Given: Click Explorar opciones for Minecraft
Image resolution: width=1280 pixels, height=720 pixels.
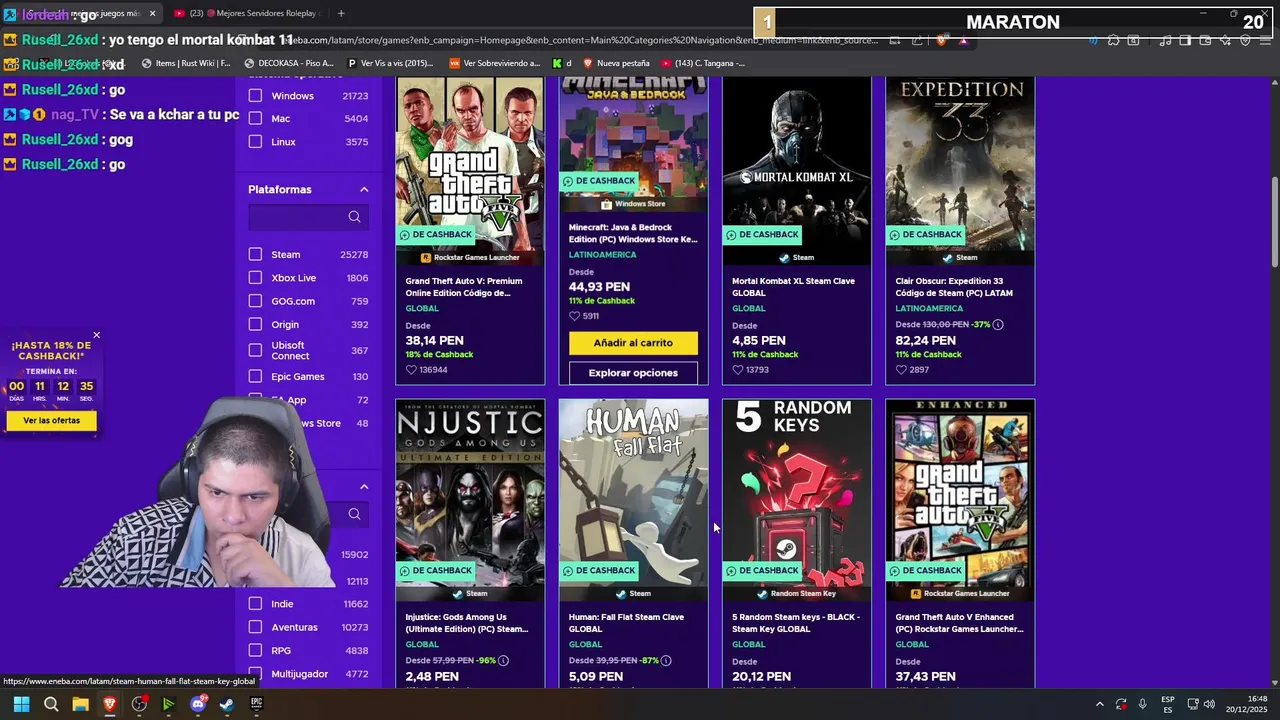Looking at the screenshot, I should [633, 373].
